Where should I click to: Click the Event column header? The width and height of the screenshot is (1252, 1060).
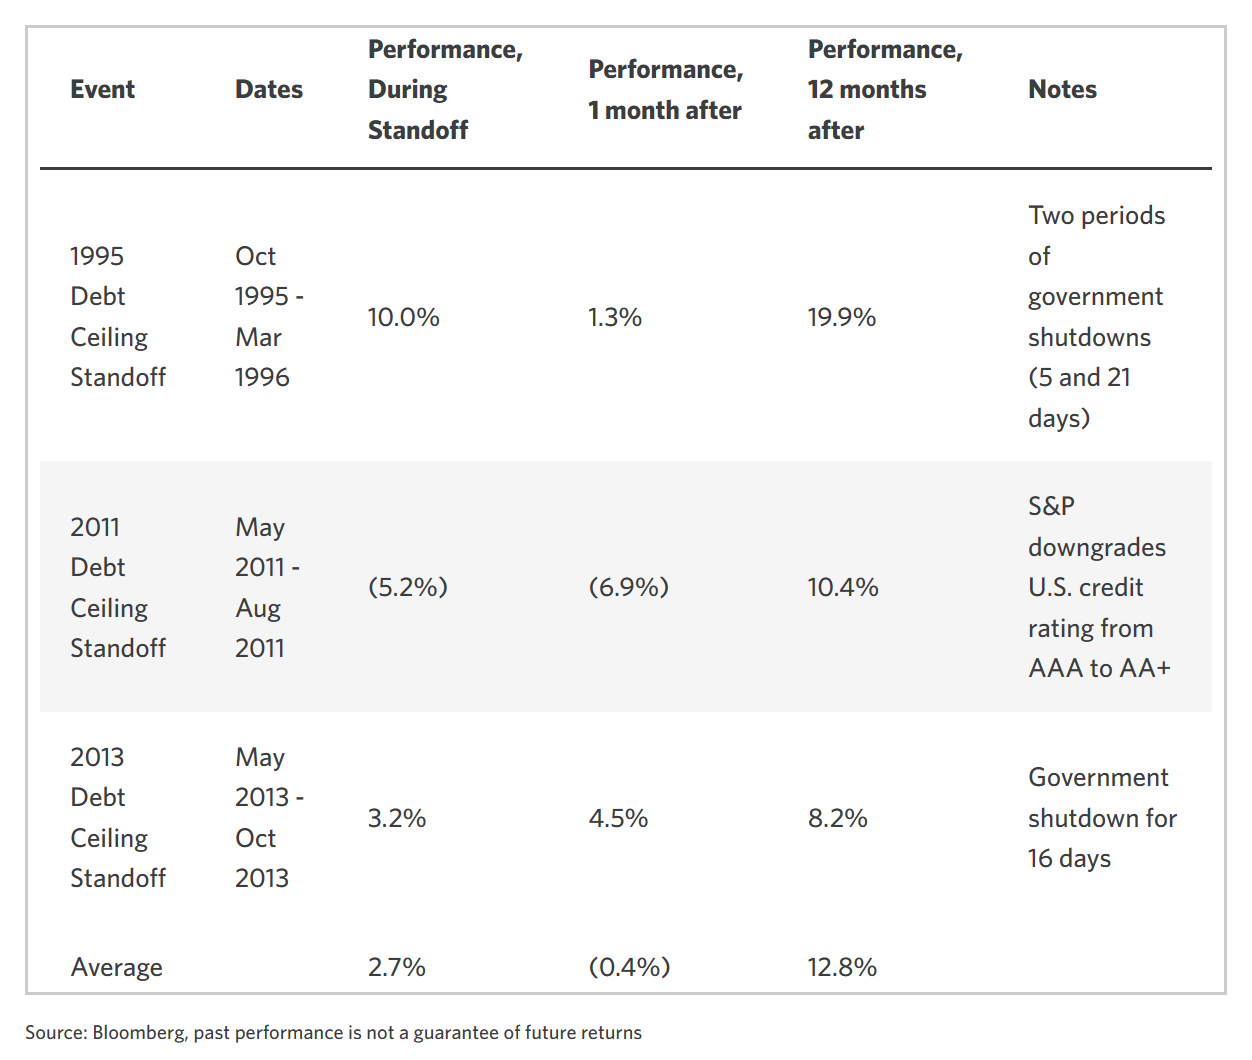click(102, 90)
